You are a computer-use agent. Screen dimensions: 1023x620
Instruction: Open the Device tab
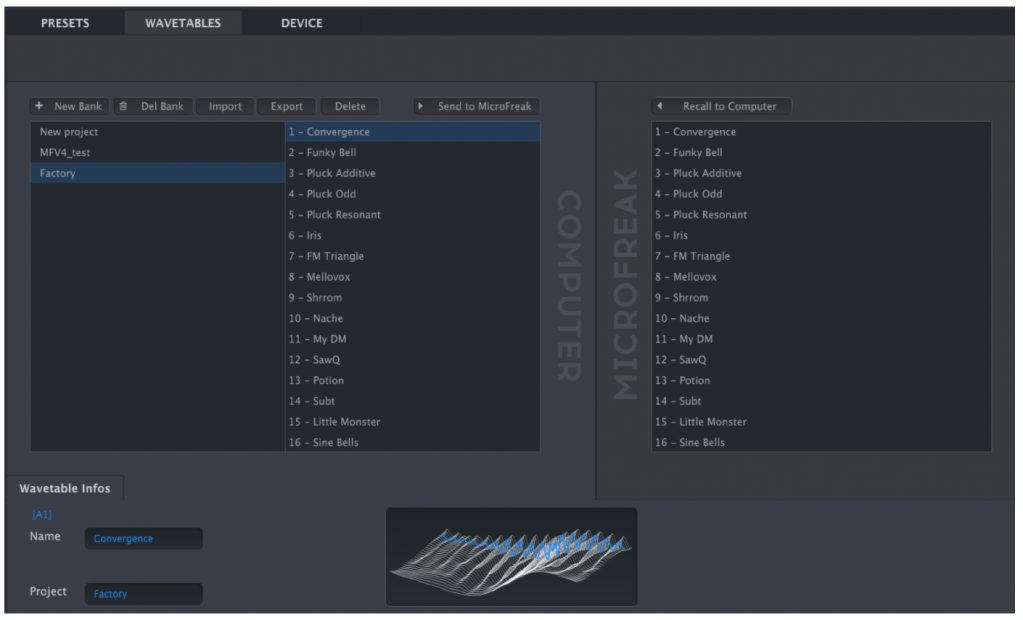[x=301, y=23]
